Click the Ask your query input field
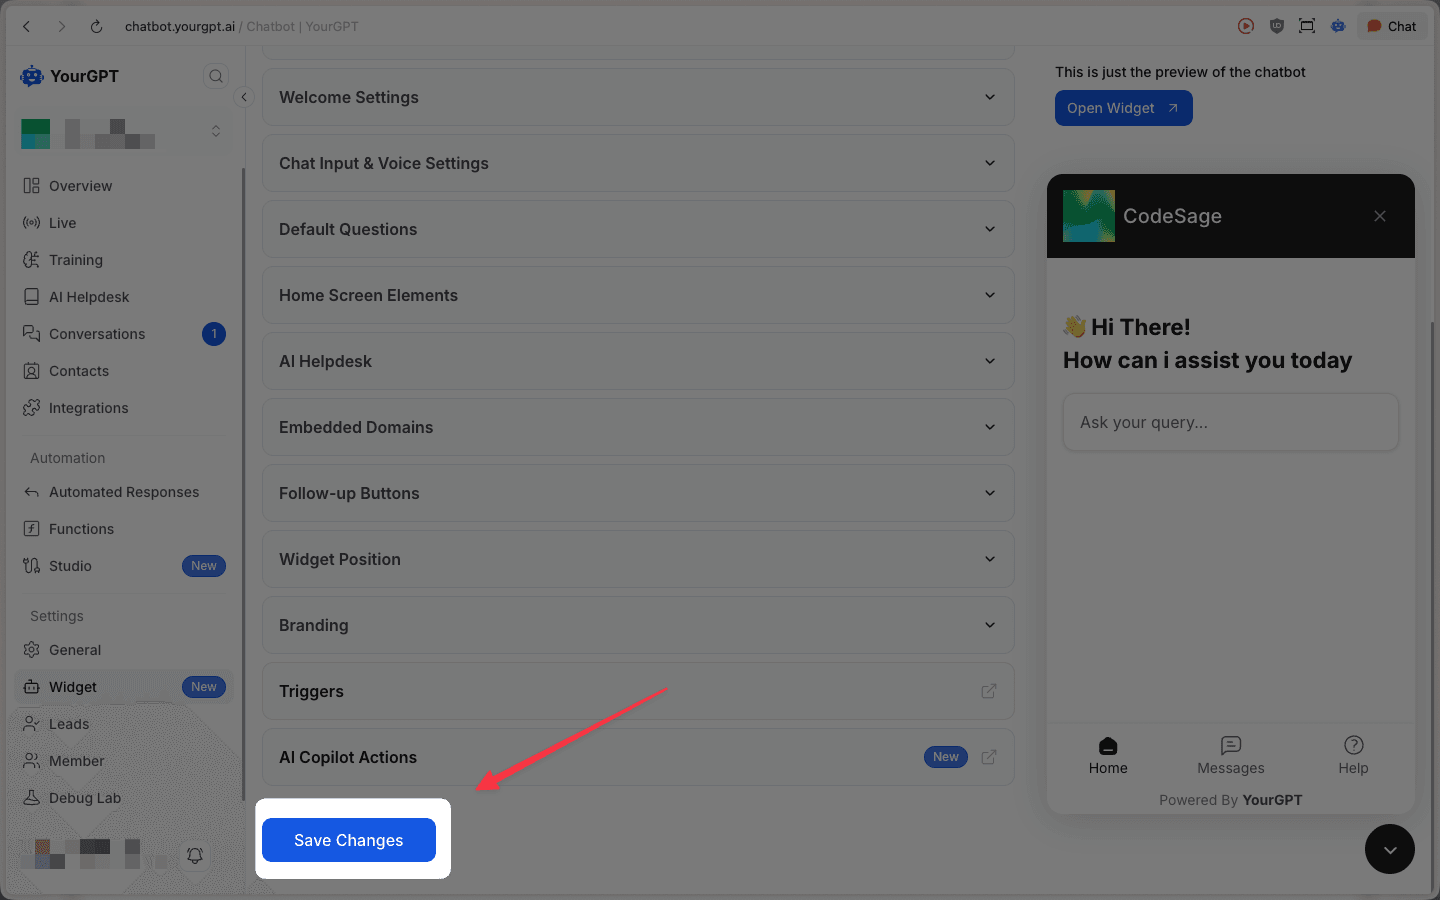This screenshot has width=1440, height=900. (1230, 422)
